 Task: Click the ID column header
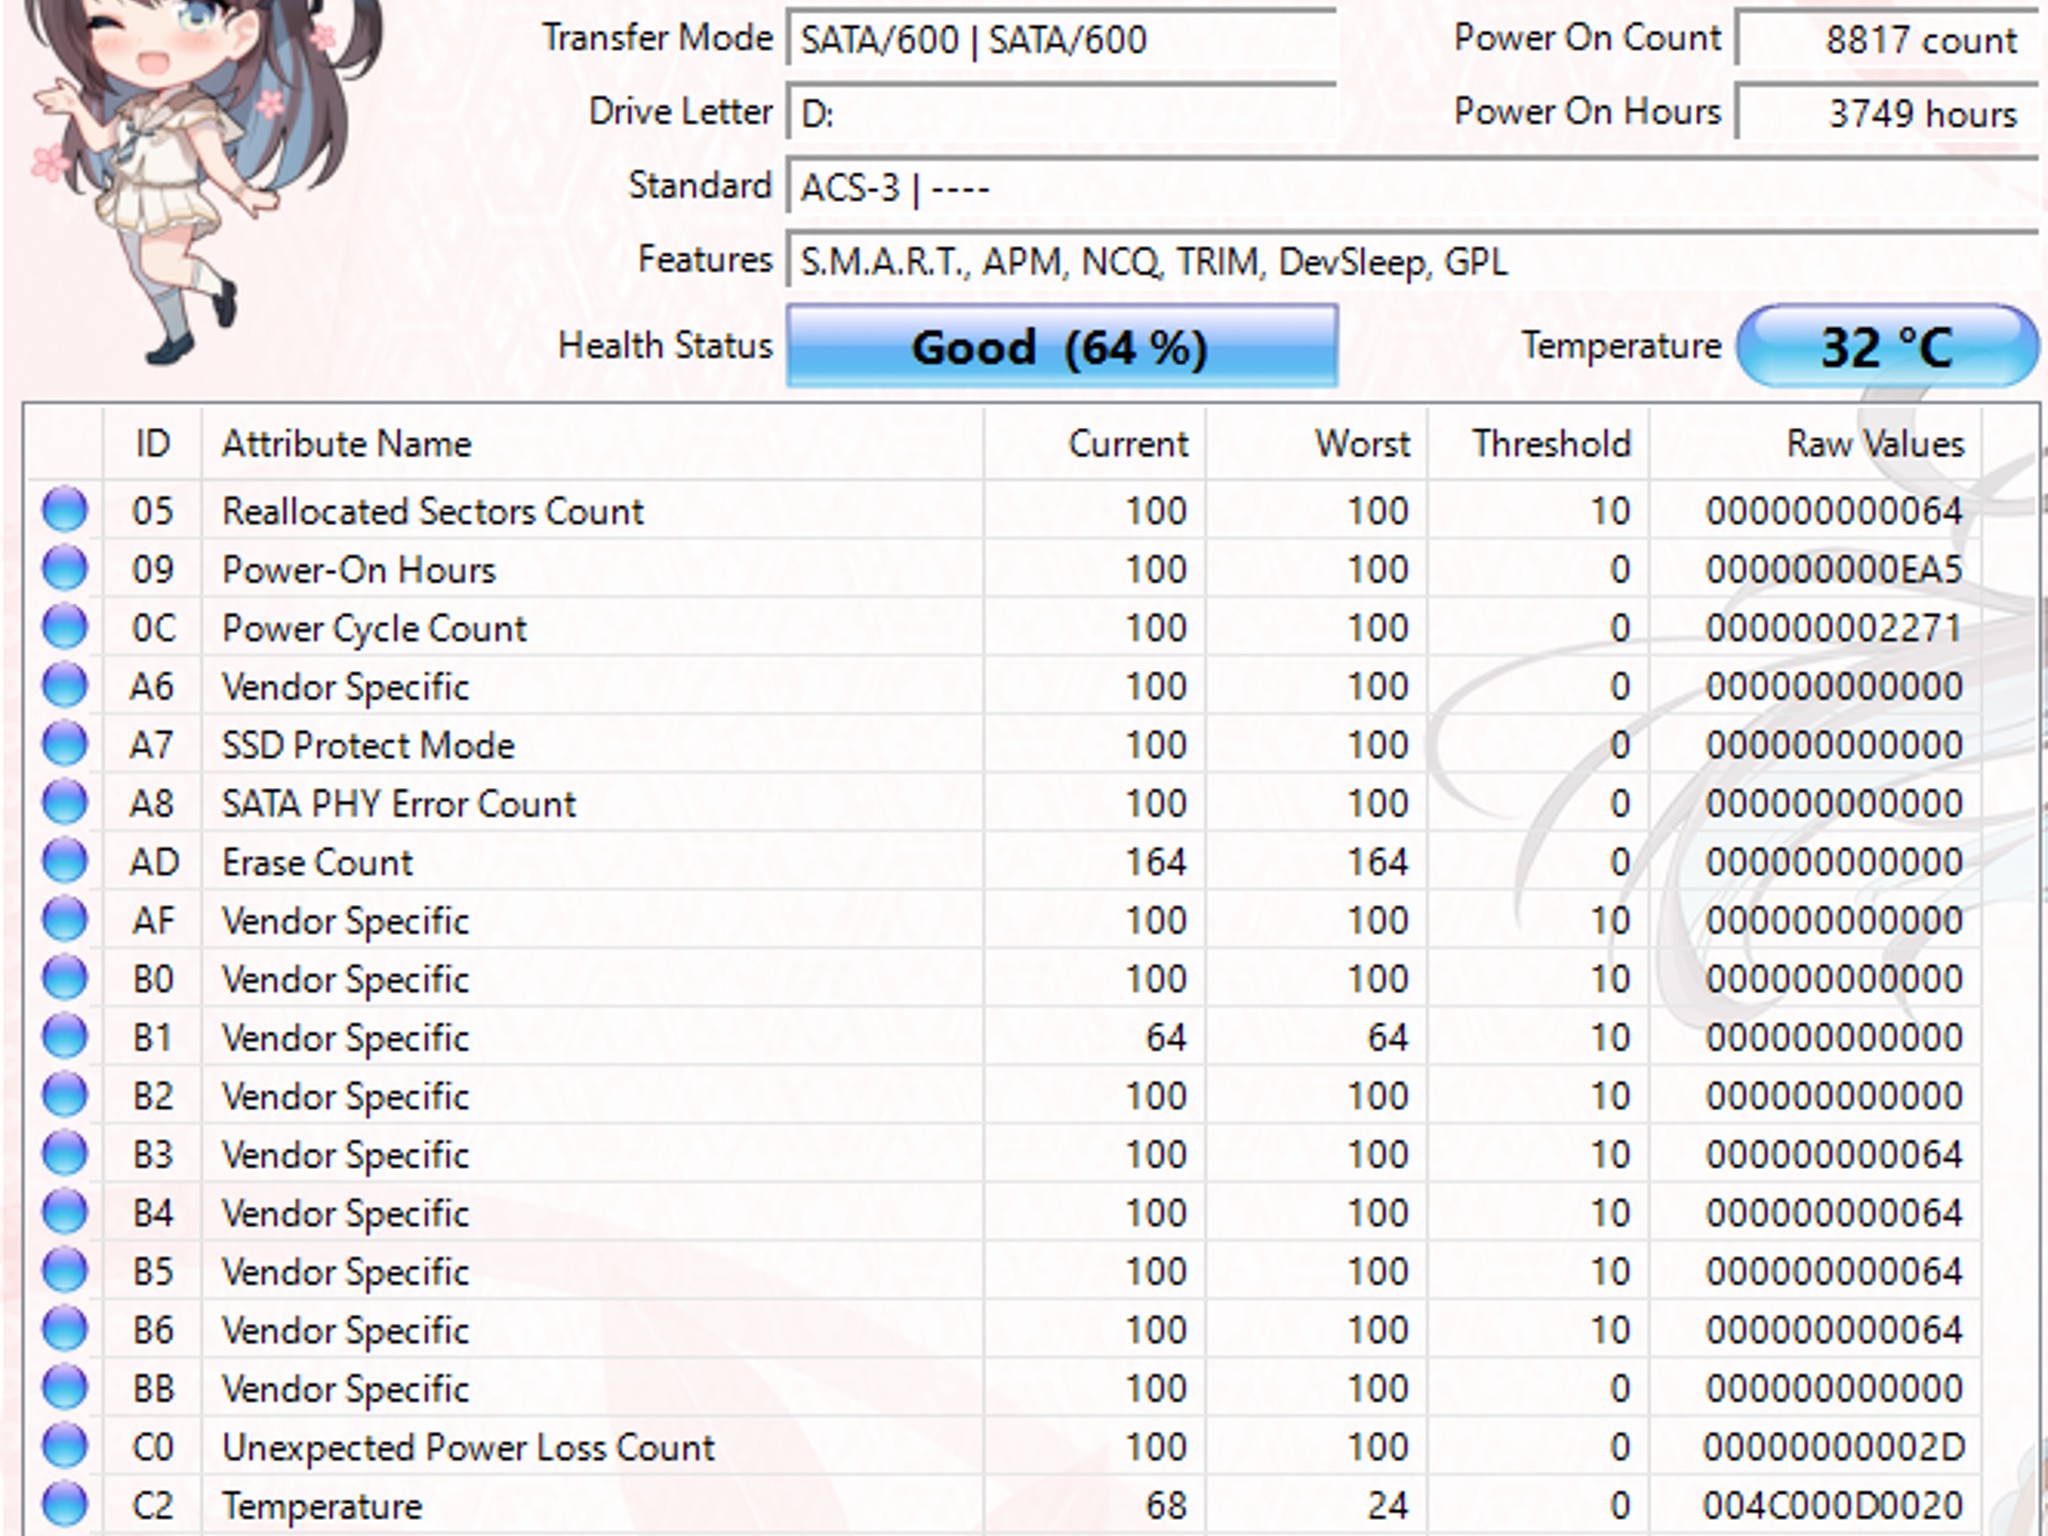tap(152, 443)
